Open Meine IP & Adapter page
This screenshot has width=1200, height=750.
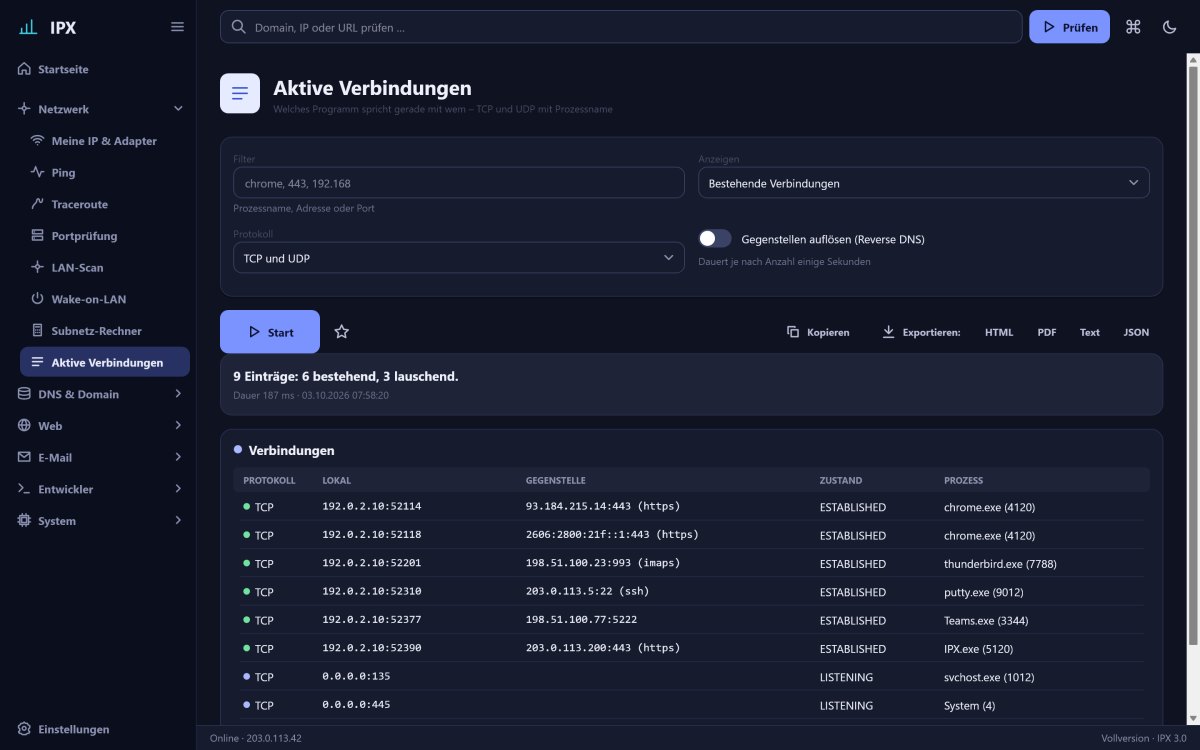click(x=105, y=141)
